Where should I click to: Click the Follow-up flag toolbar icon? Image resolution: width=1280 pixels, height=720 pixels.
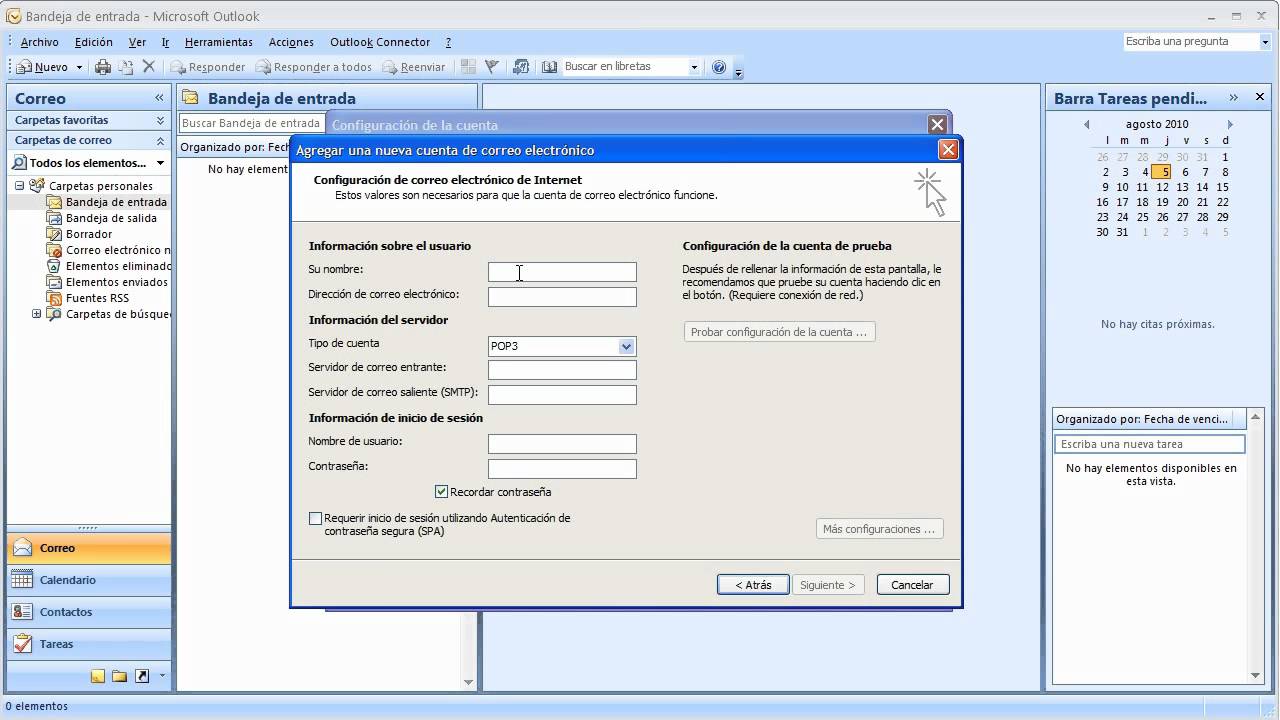[x=492, y=67]
